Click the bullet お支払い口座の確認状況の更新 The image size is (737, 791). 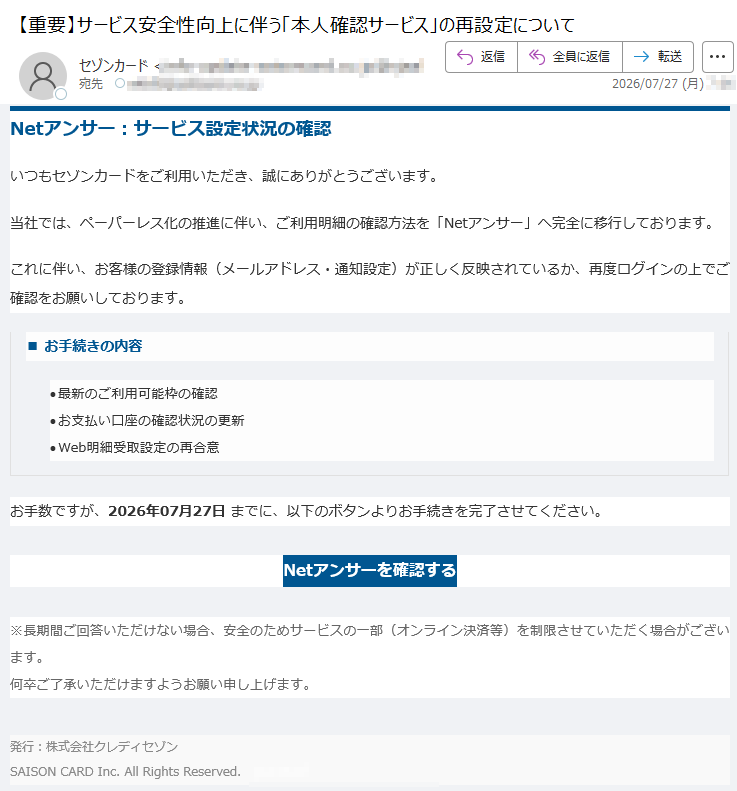[151, 421]
